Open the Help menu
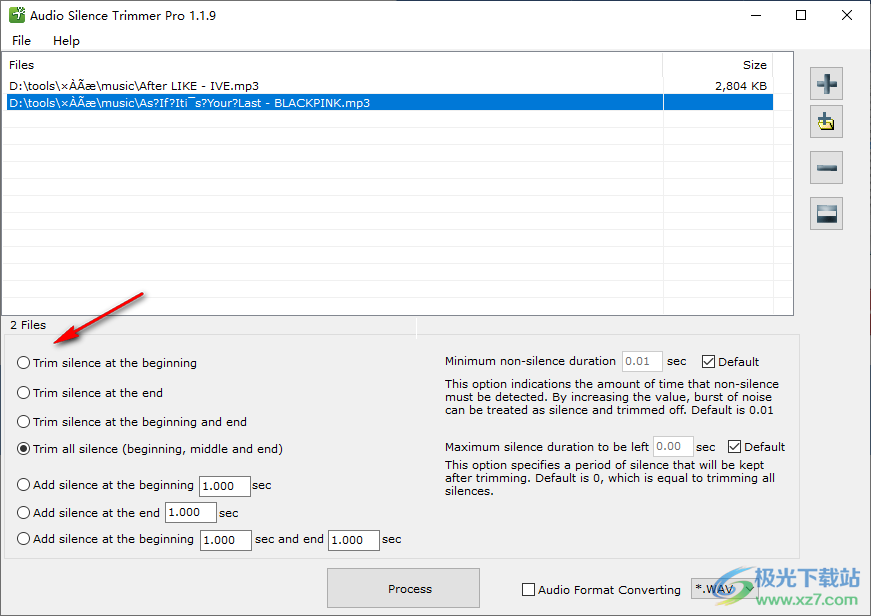Screen dimensions: 871x616 coord(66,41)
